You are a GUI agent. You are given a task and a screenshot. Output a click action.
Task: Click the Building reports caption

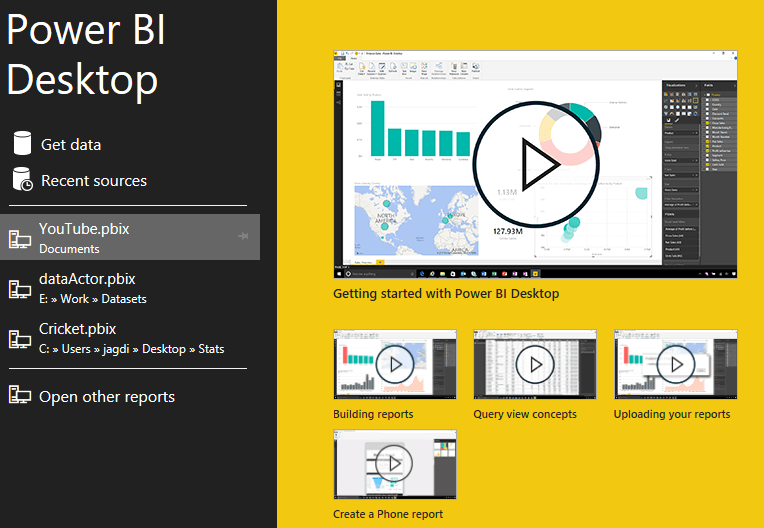pyautogui.click(x=373, y=414)
